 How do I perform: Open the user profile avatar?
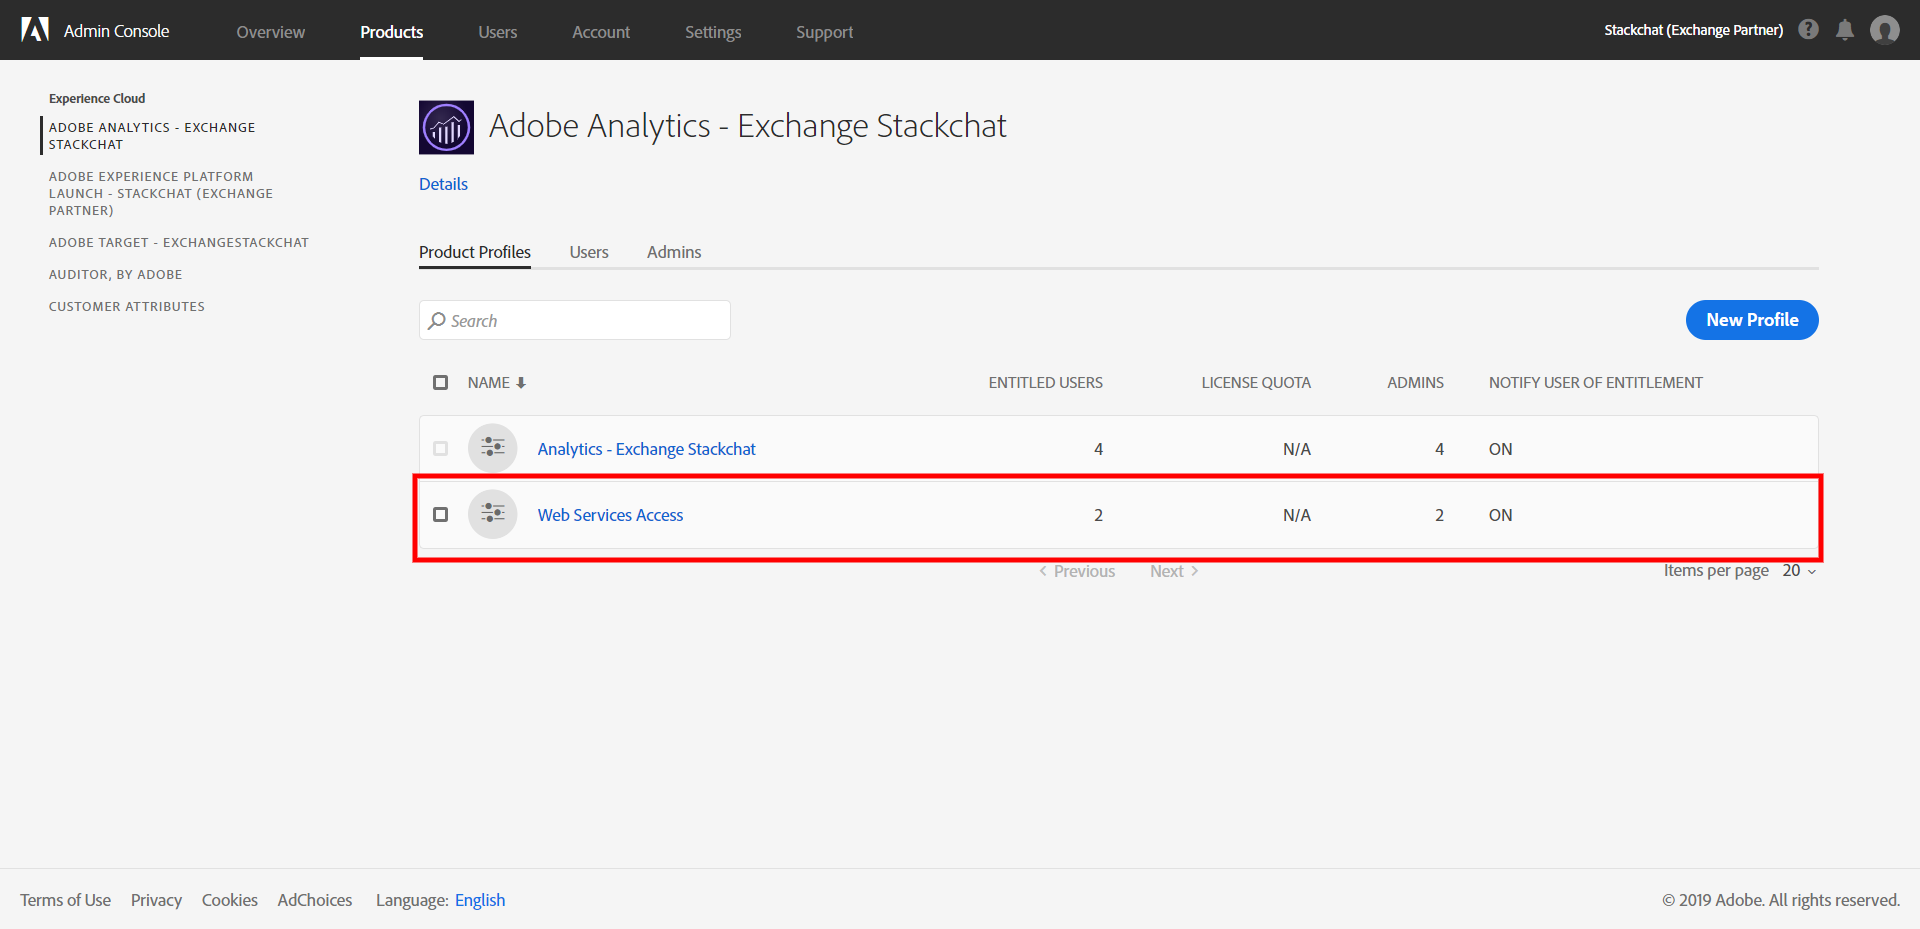1885,30
